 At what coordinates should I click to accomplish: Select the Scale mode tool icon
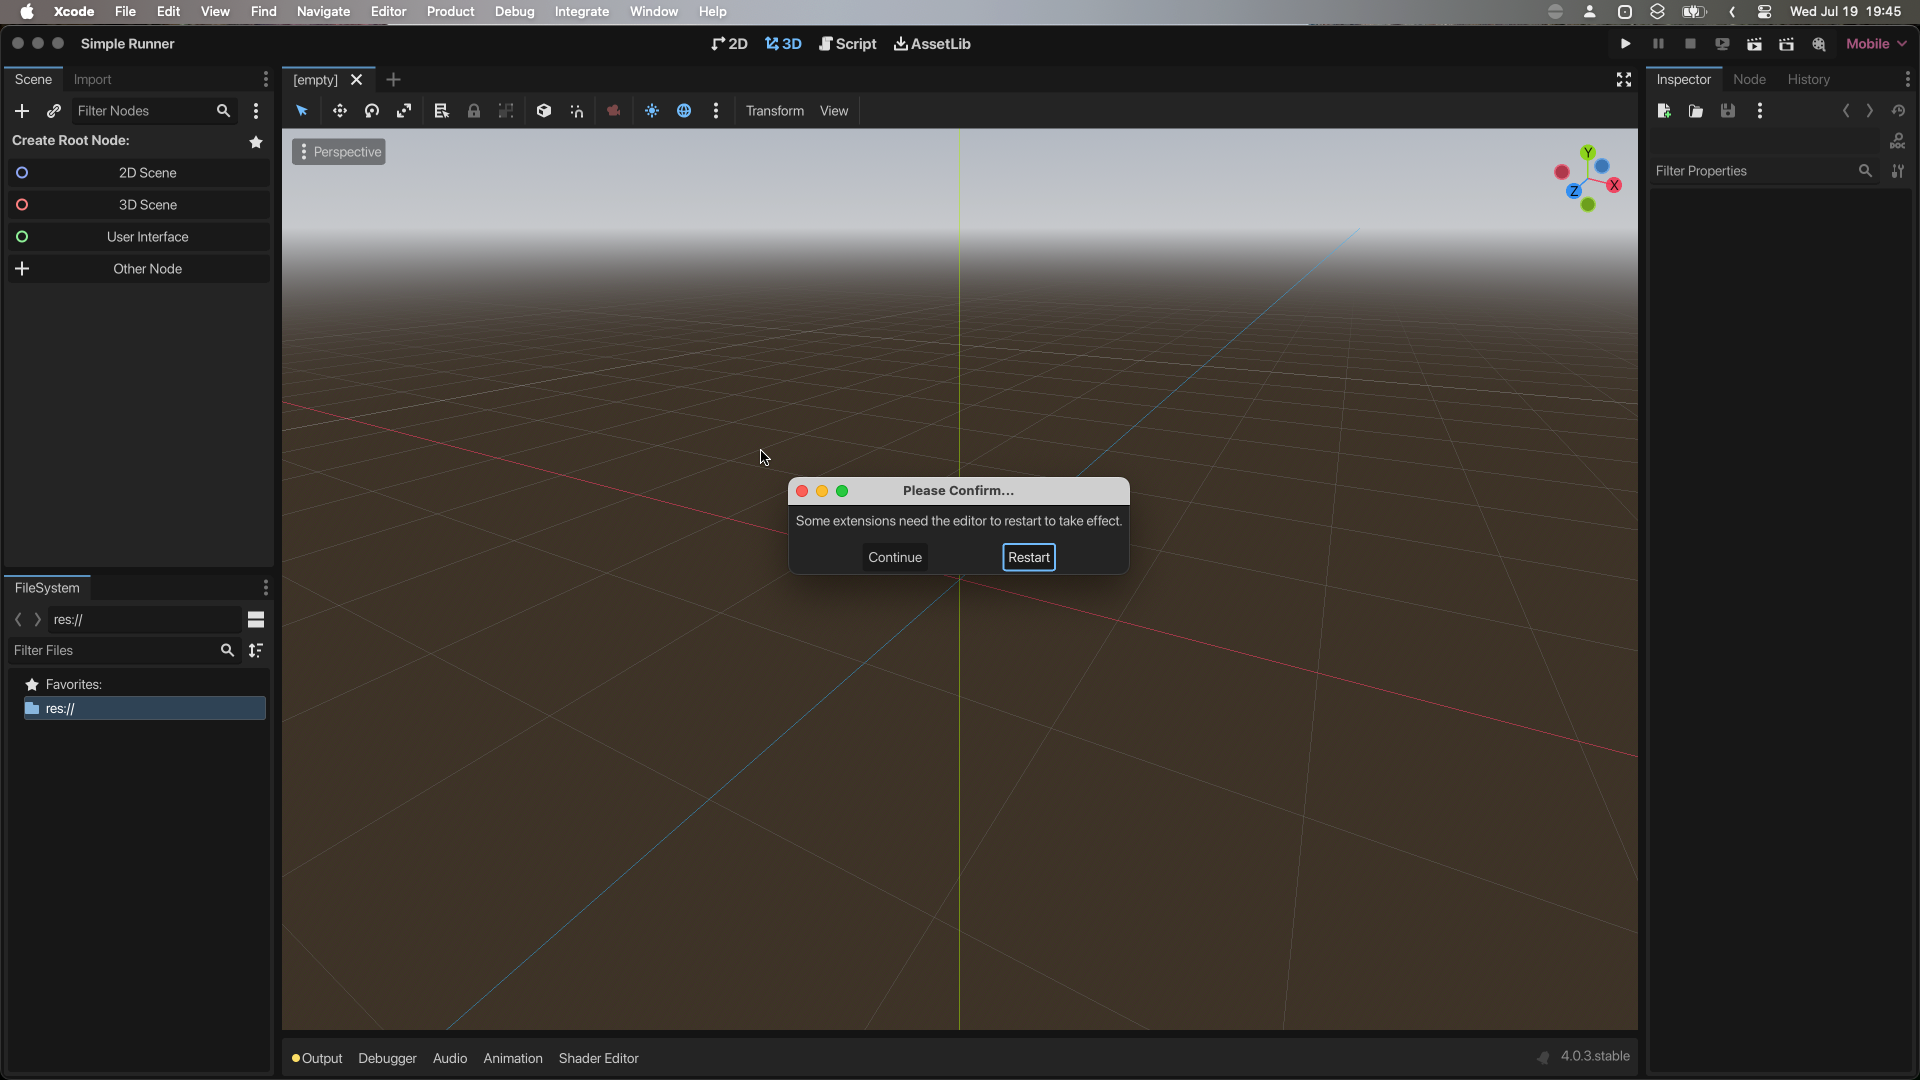404,111
